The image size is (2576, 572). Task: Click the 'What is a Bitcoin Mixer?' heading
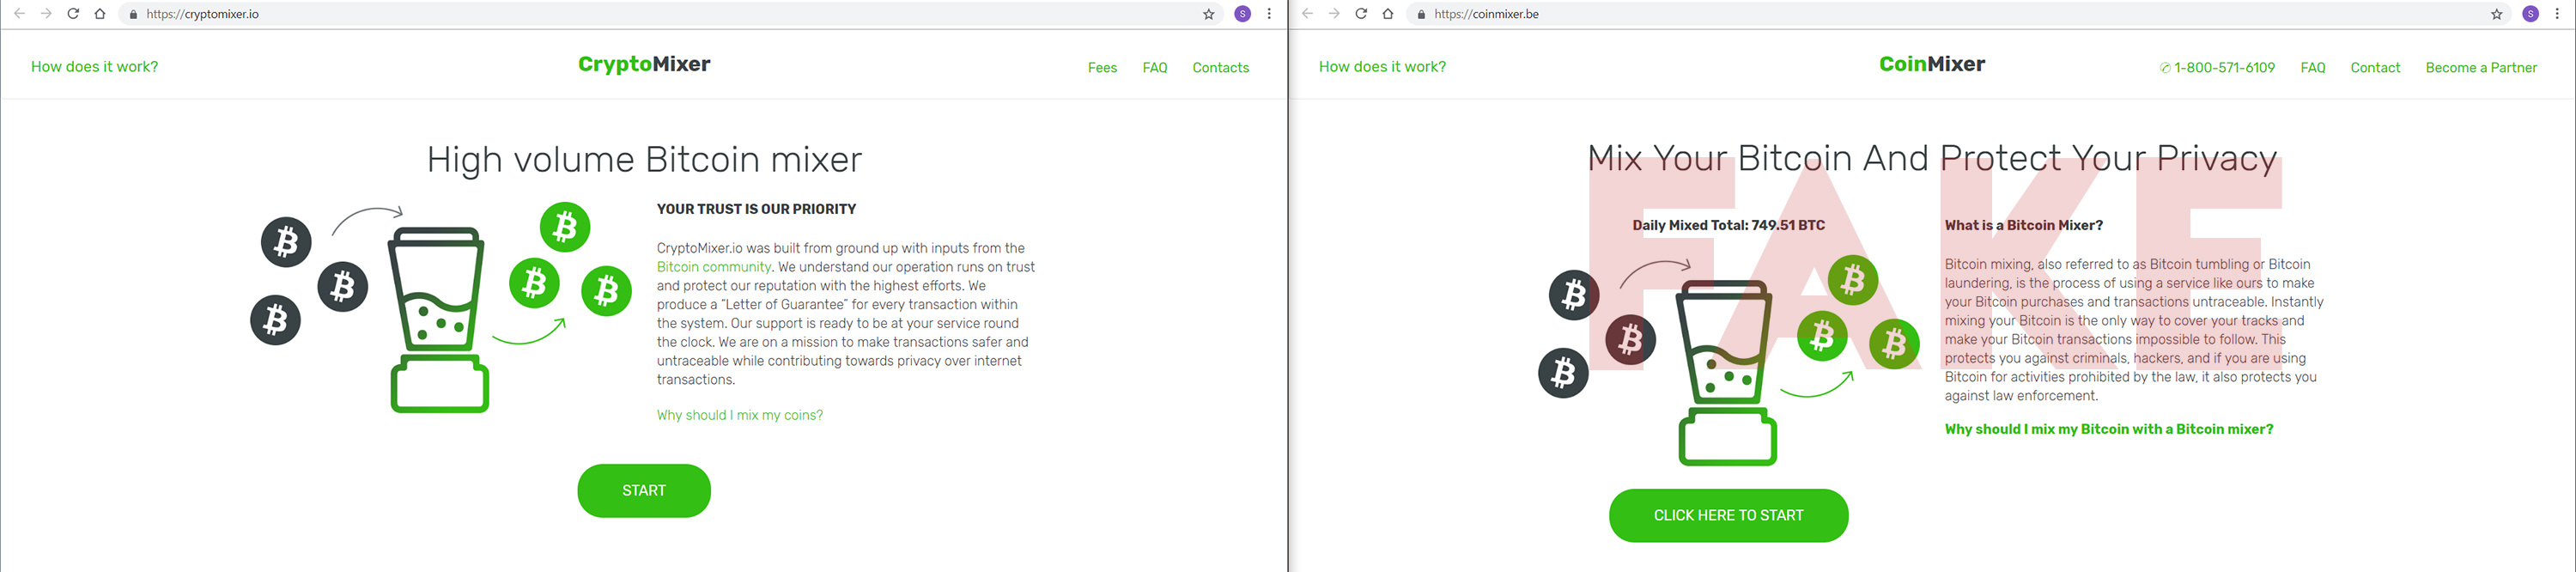(2023, 225)
